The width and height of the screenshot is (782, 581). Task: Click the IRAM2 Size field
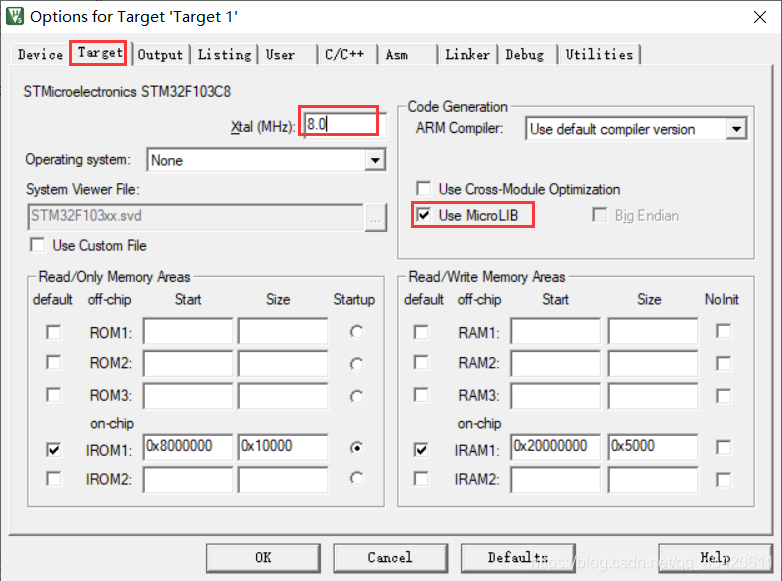pyautogui.click(x=653, y=480)
